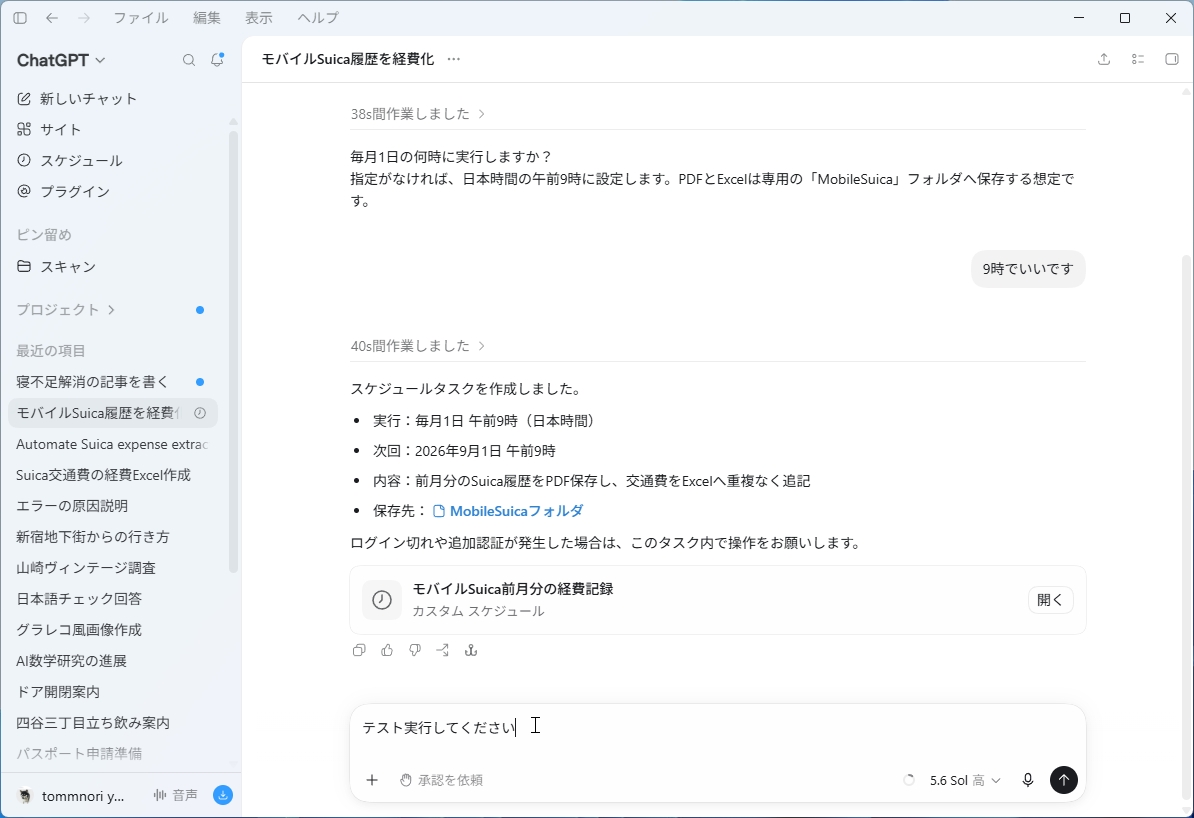Click the message input field
1194x818 pixels.
tap(717, 728)
